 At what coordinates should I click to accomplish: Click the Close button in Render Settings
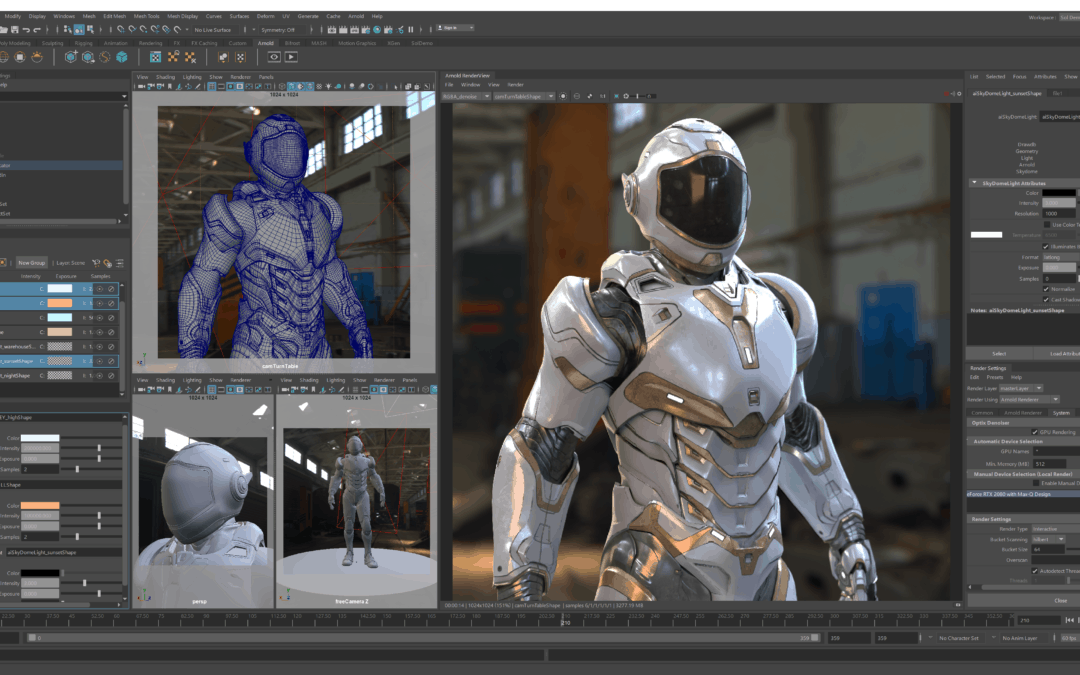[1061, 601]
